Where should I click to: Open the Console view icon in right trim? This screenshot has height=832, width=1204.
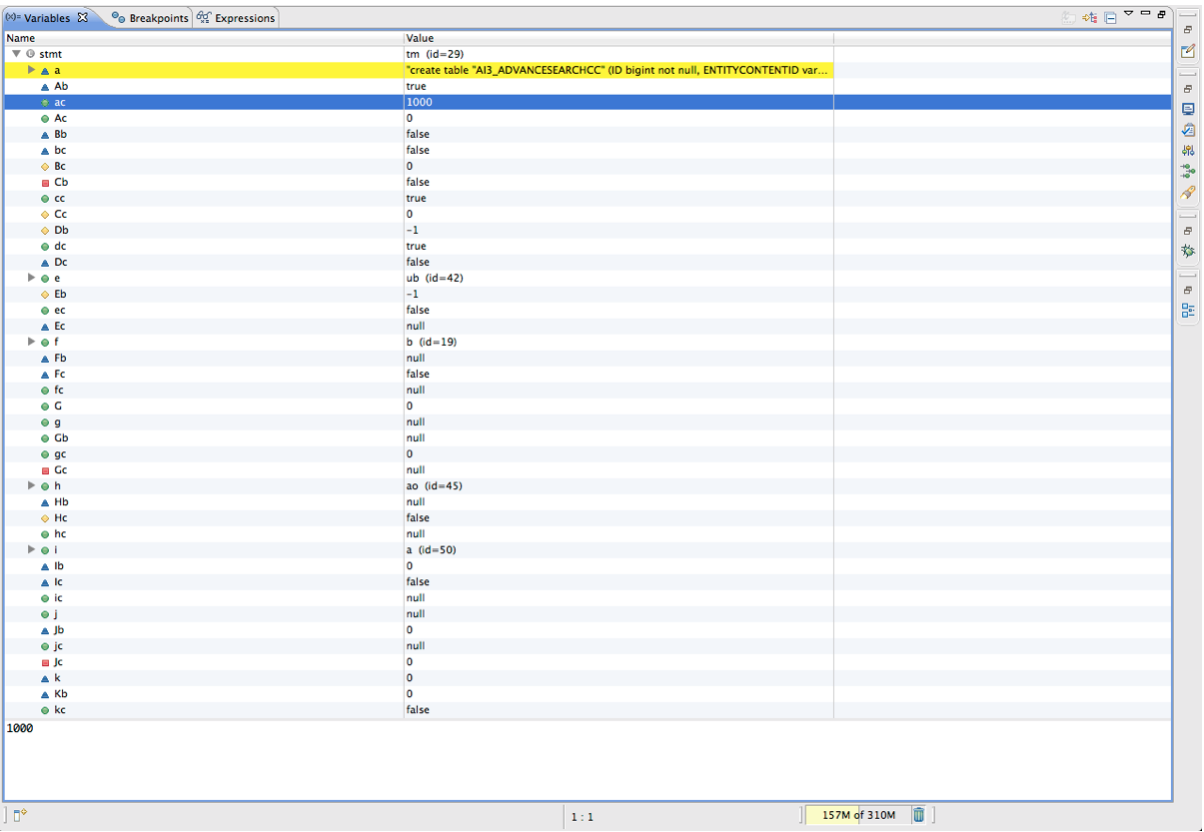(x=1188, y=109)
